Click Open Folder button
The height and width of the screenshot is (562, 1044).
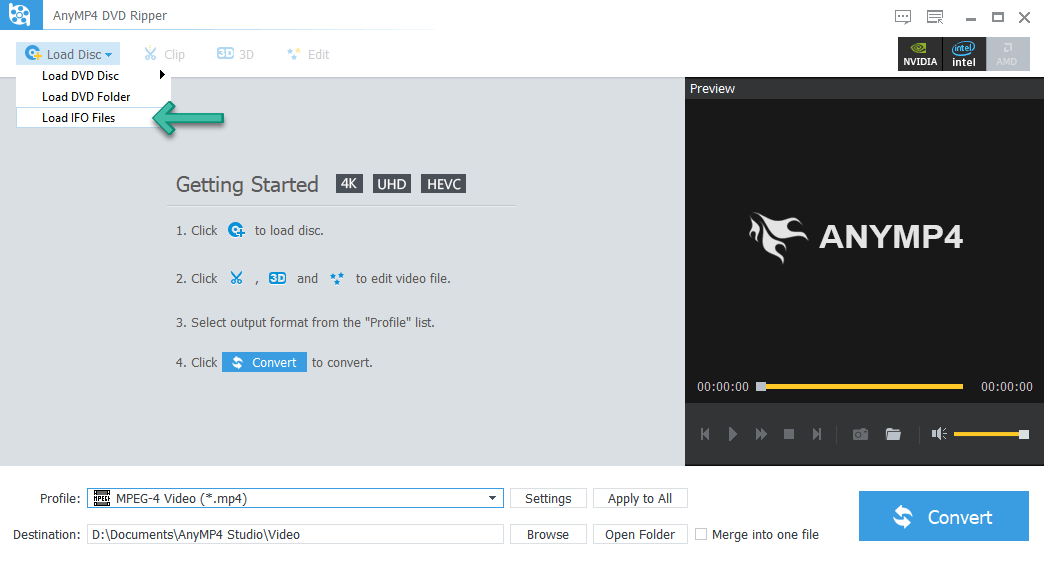pos(640,534)
